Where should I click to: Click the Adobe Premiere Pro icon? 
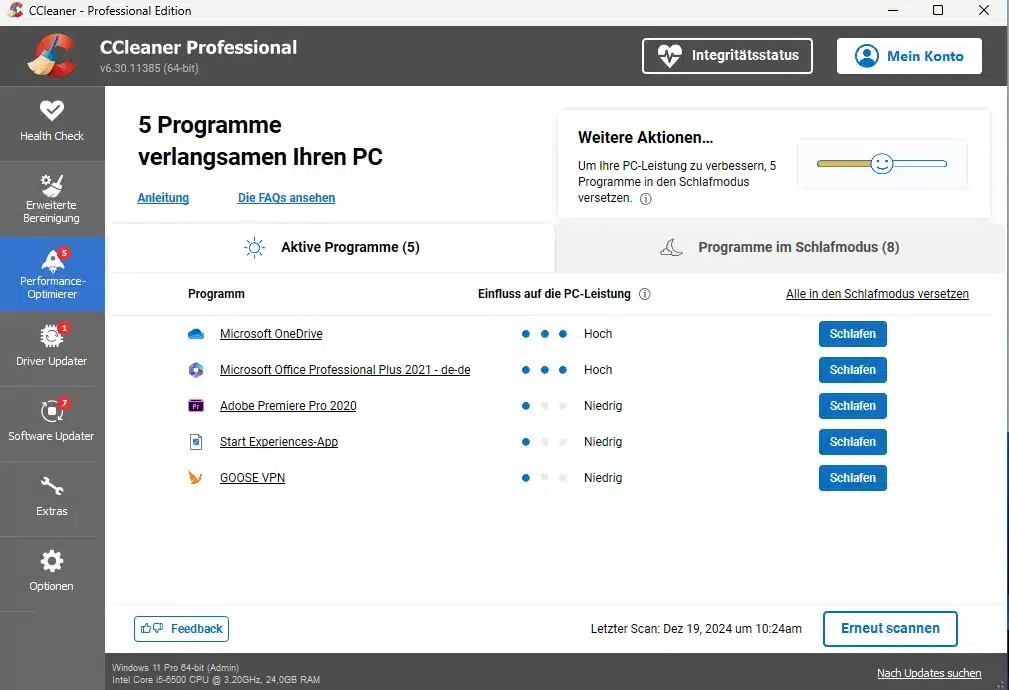[196, 406]
